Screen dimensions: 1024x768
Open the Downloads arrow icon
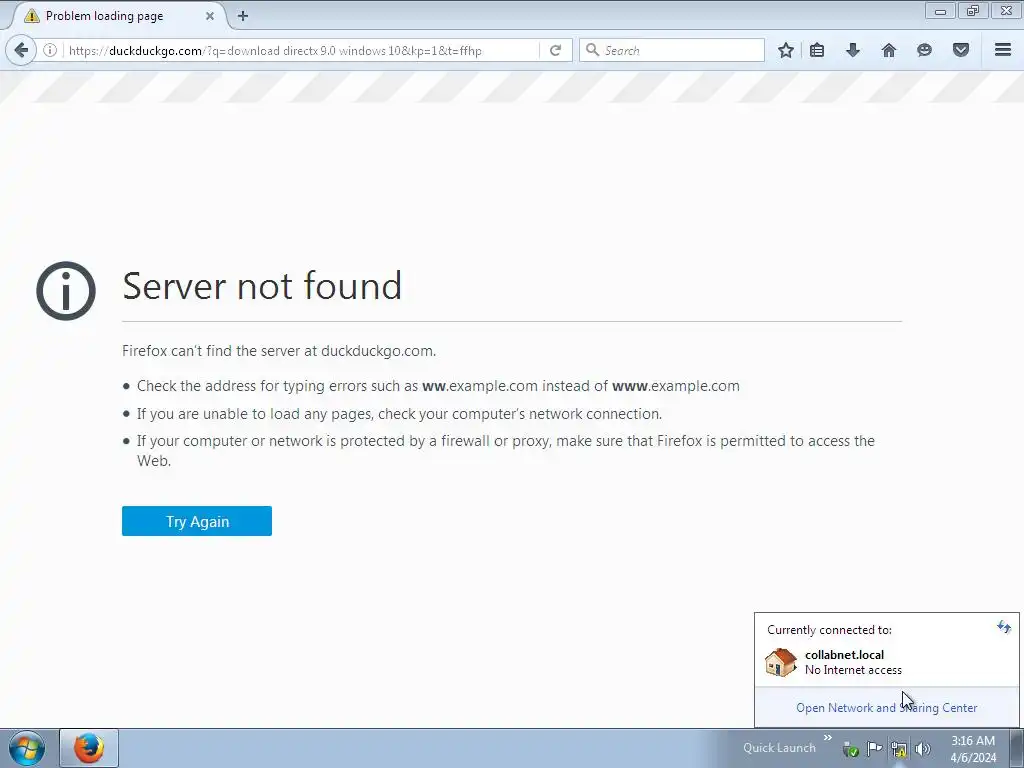click(x=852, y=50)
